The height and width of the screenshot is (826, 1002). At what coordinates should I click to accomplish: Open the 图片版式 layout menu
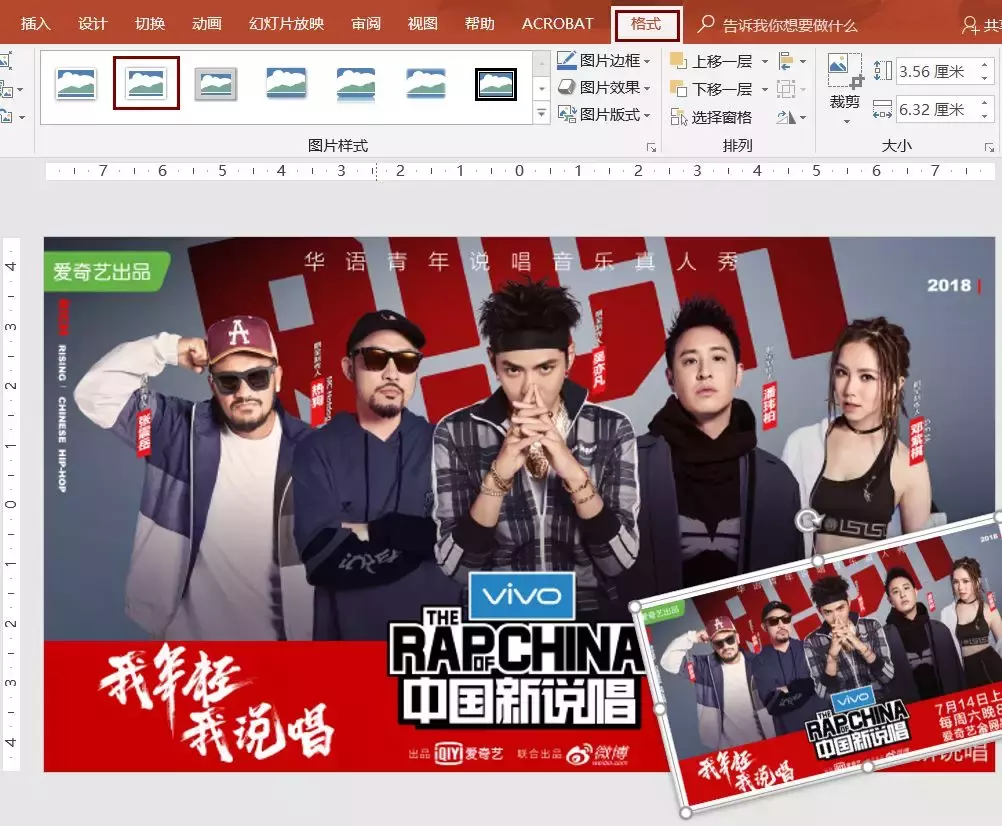pos(604,115)
